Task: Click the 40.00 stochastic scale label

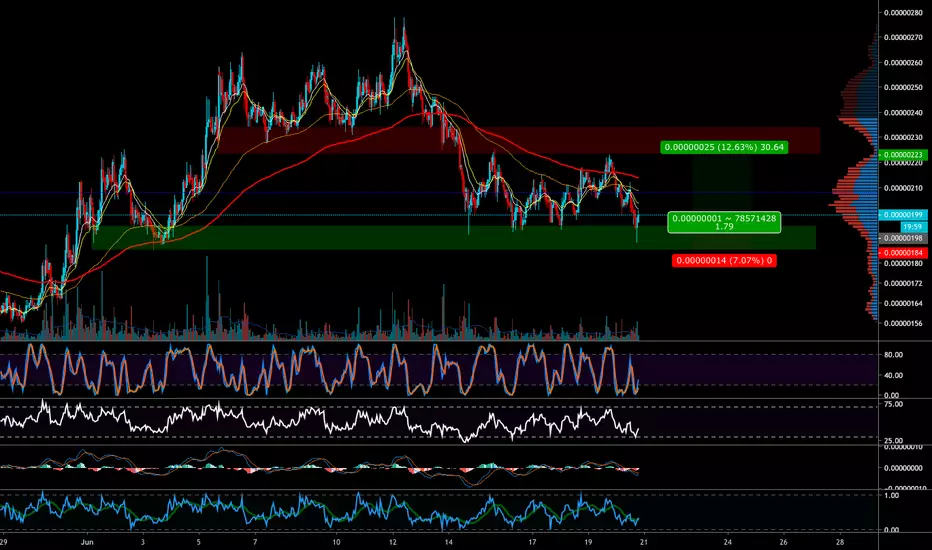Action: coord(893,375)
